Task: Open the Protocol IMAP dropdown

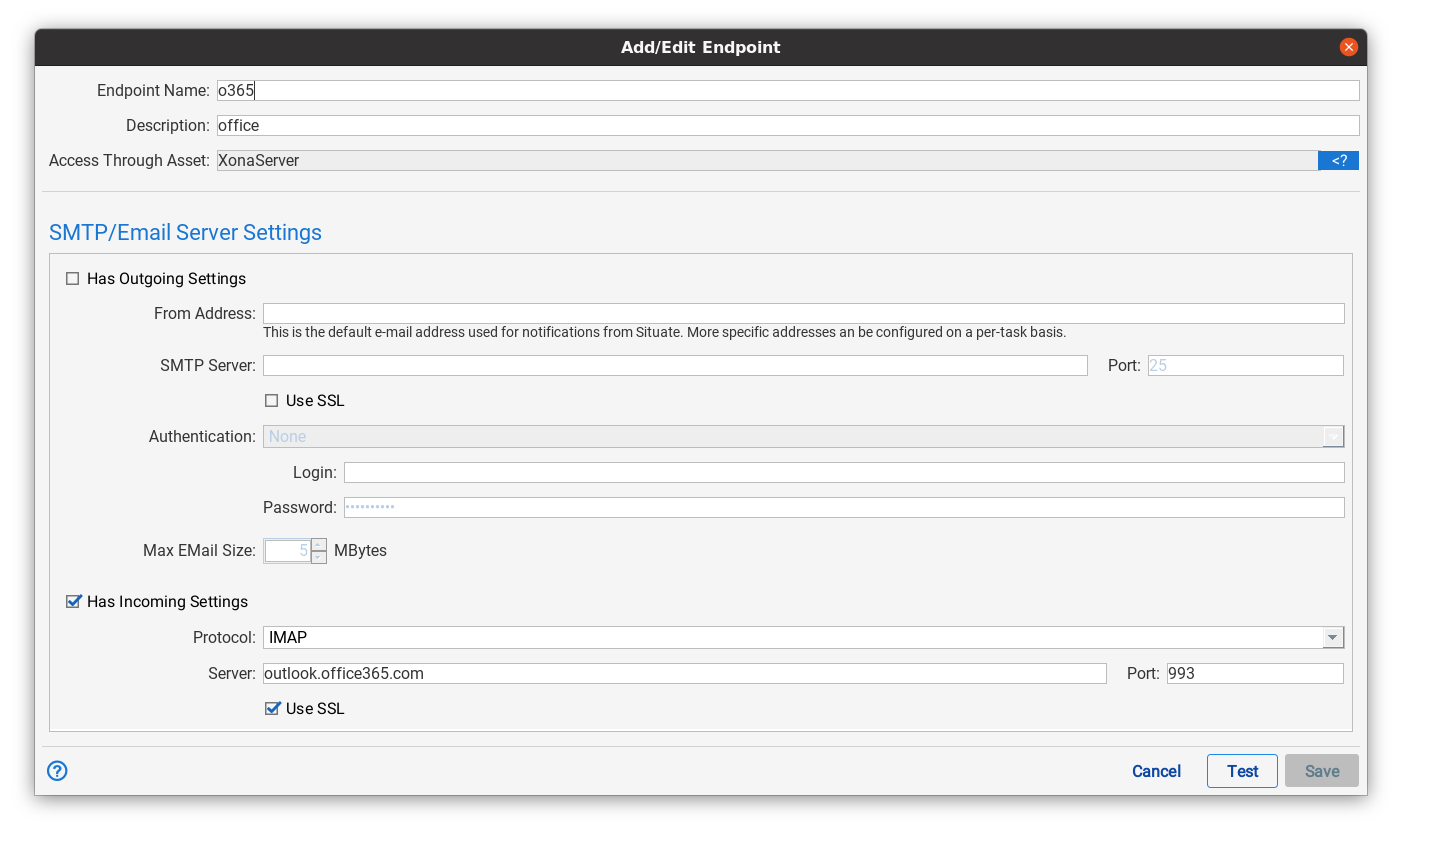Action: click(x=1332, y=638)
